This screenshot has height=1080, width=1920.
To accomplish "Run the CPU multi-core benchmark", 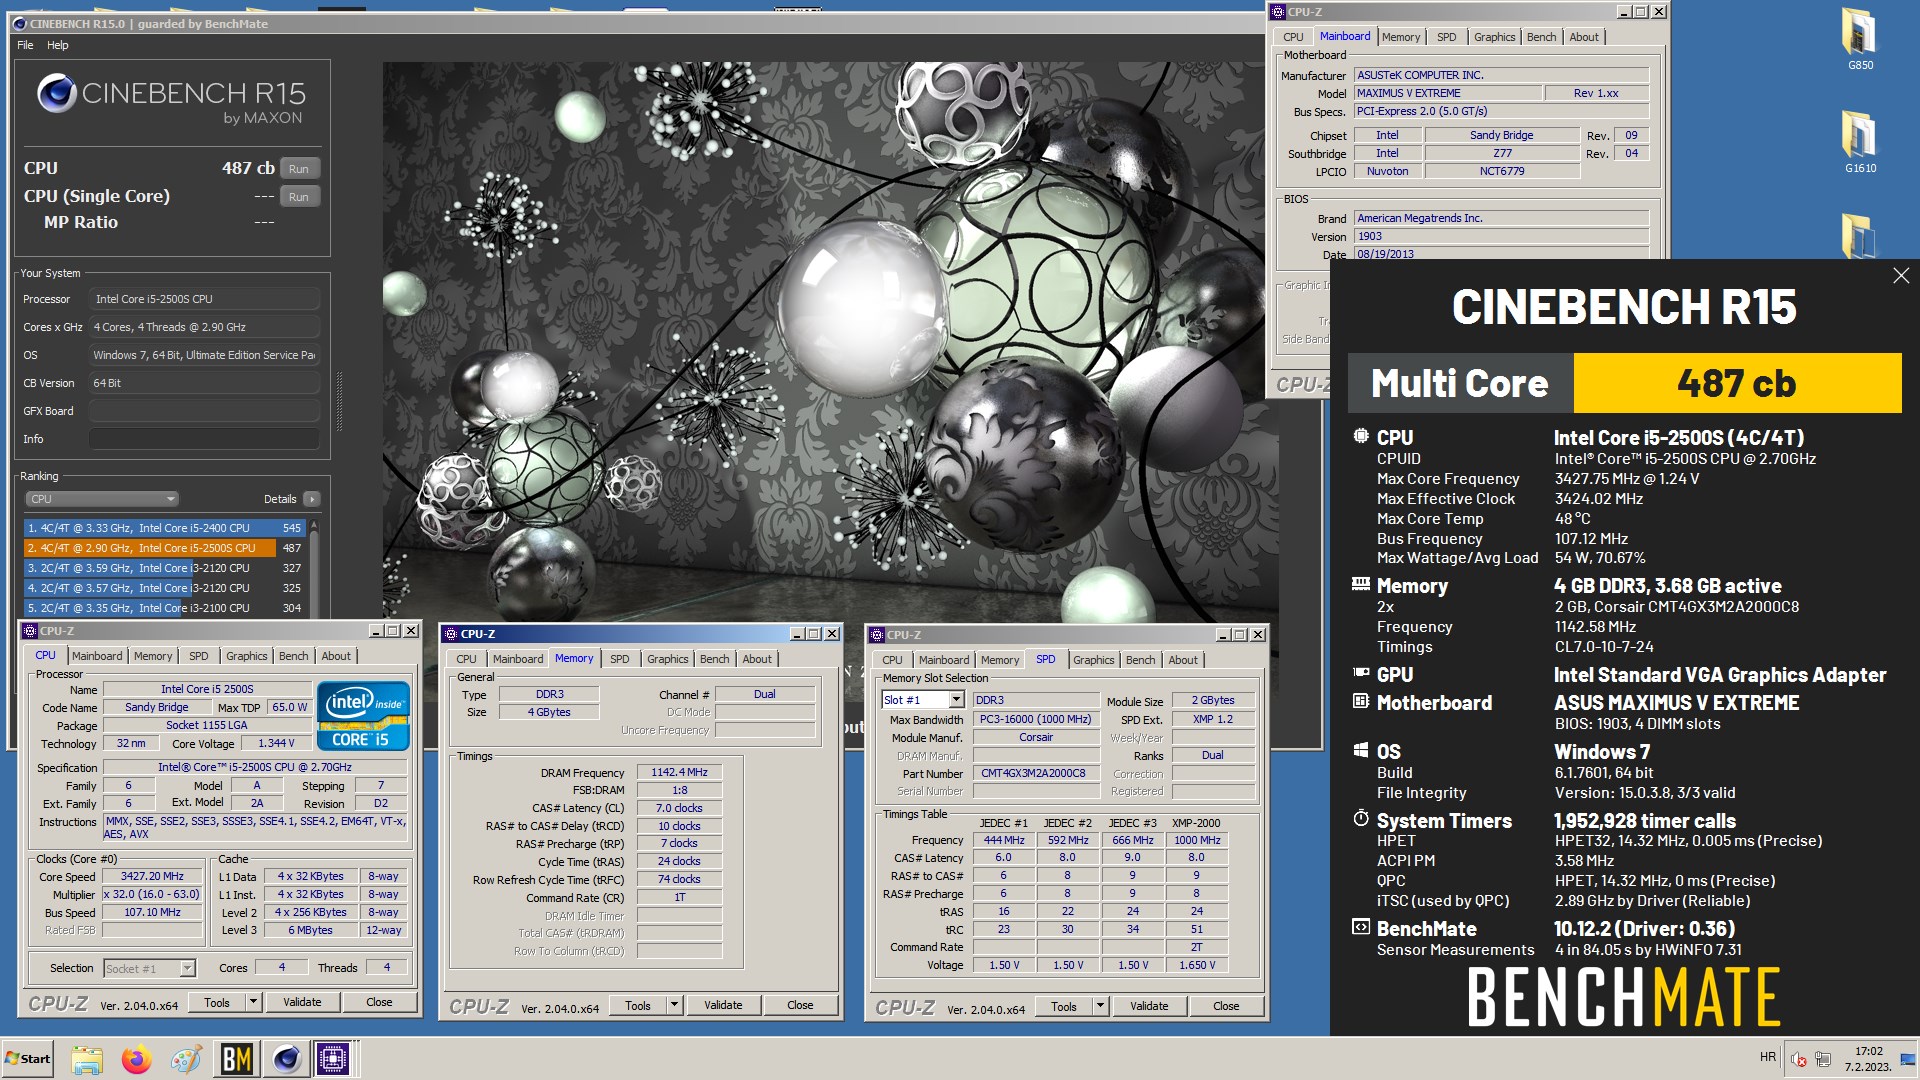I will click(299, 169).
